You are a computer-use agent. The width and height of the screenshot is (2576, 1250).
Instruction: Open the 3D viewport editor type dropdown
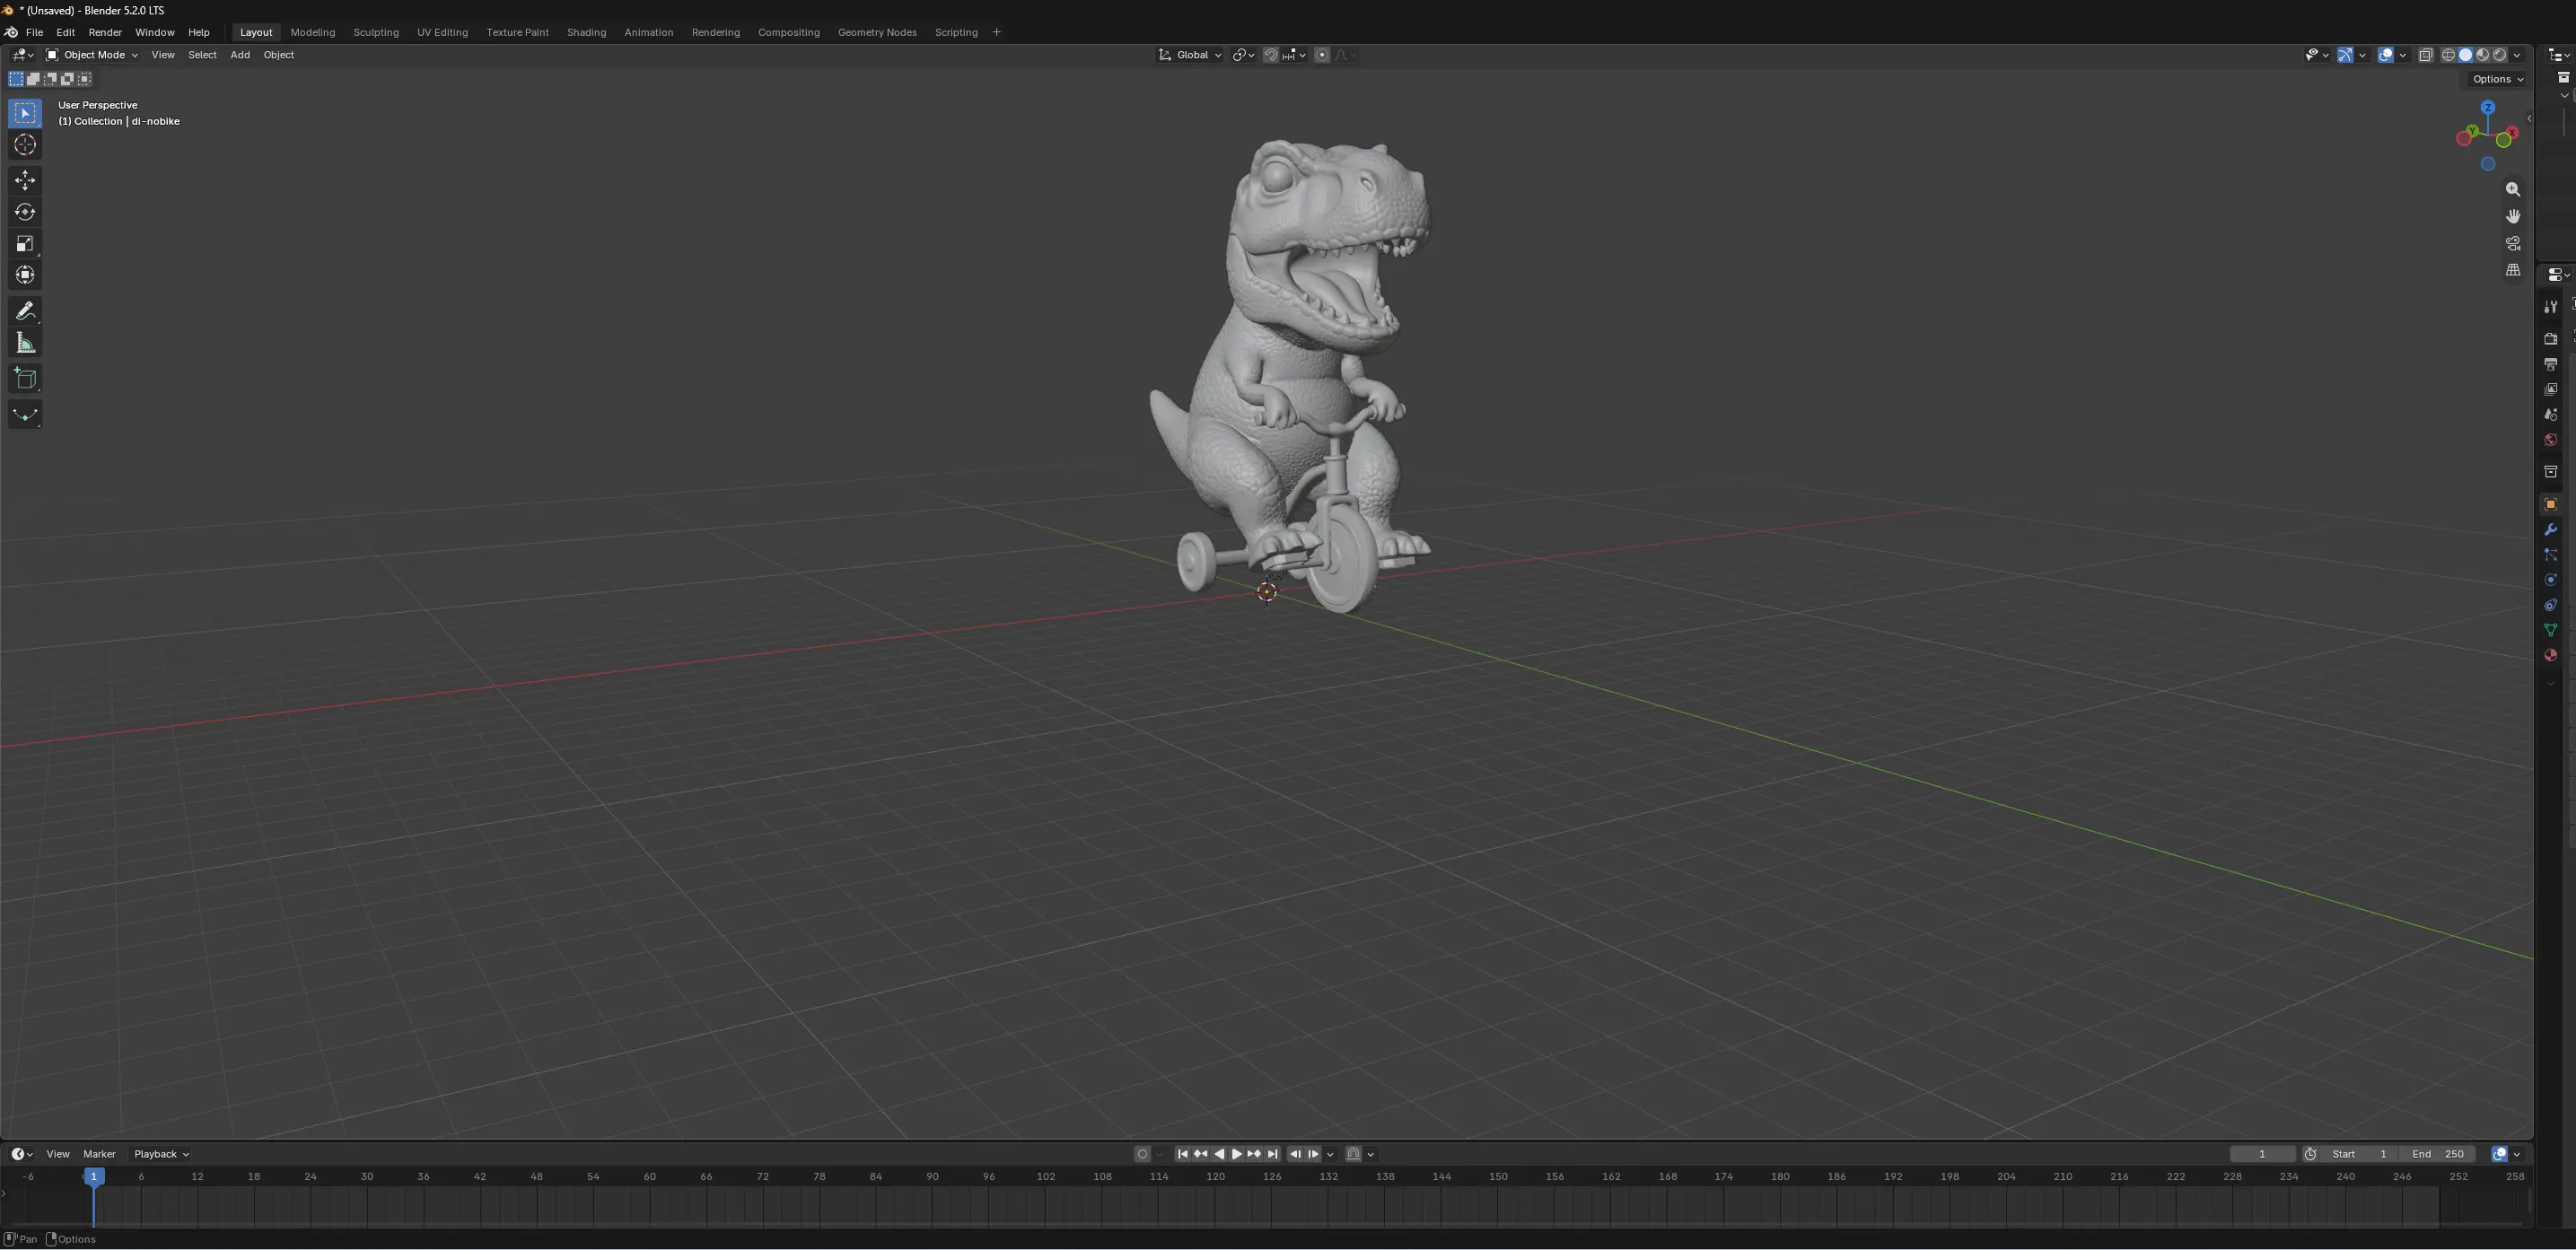tap(23, 55)
